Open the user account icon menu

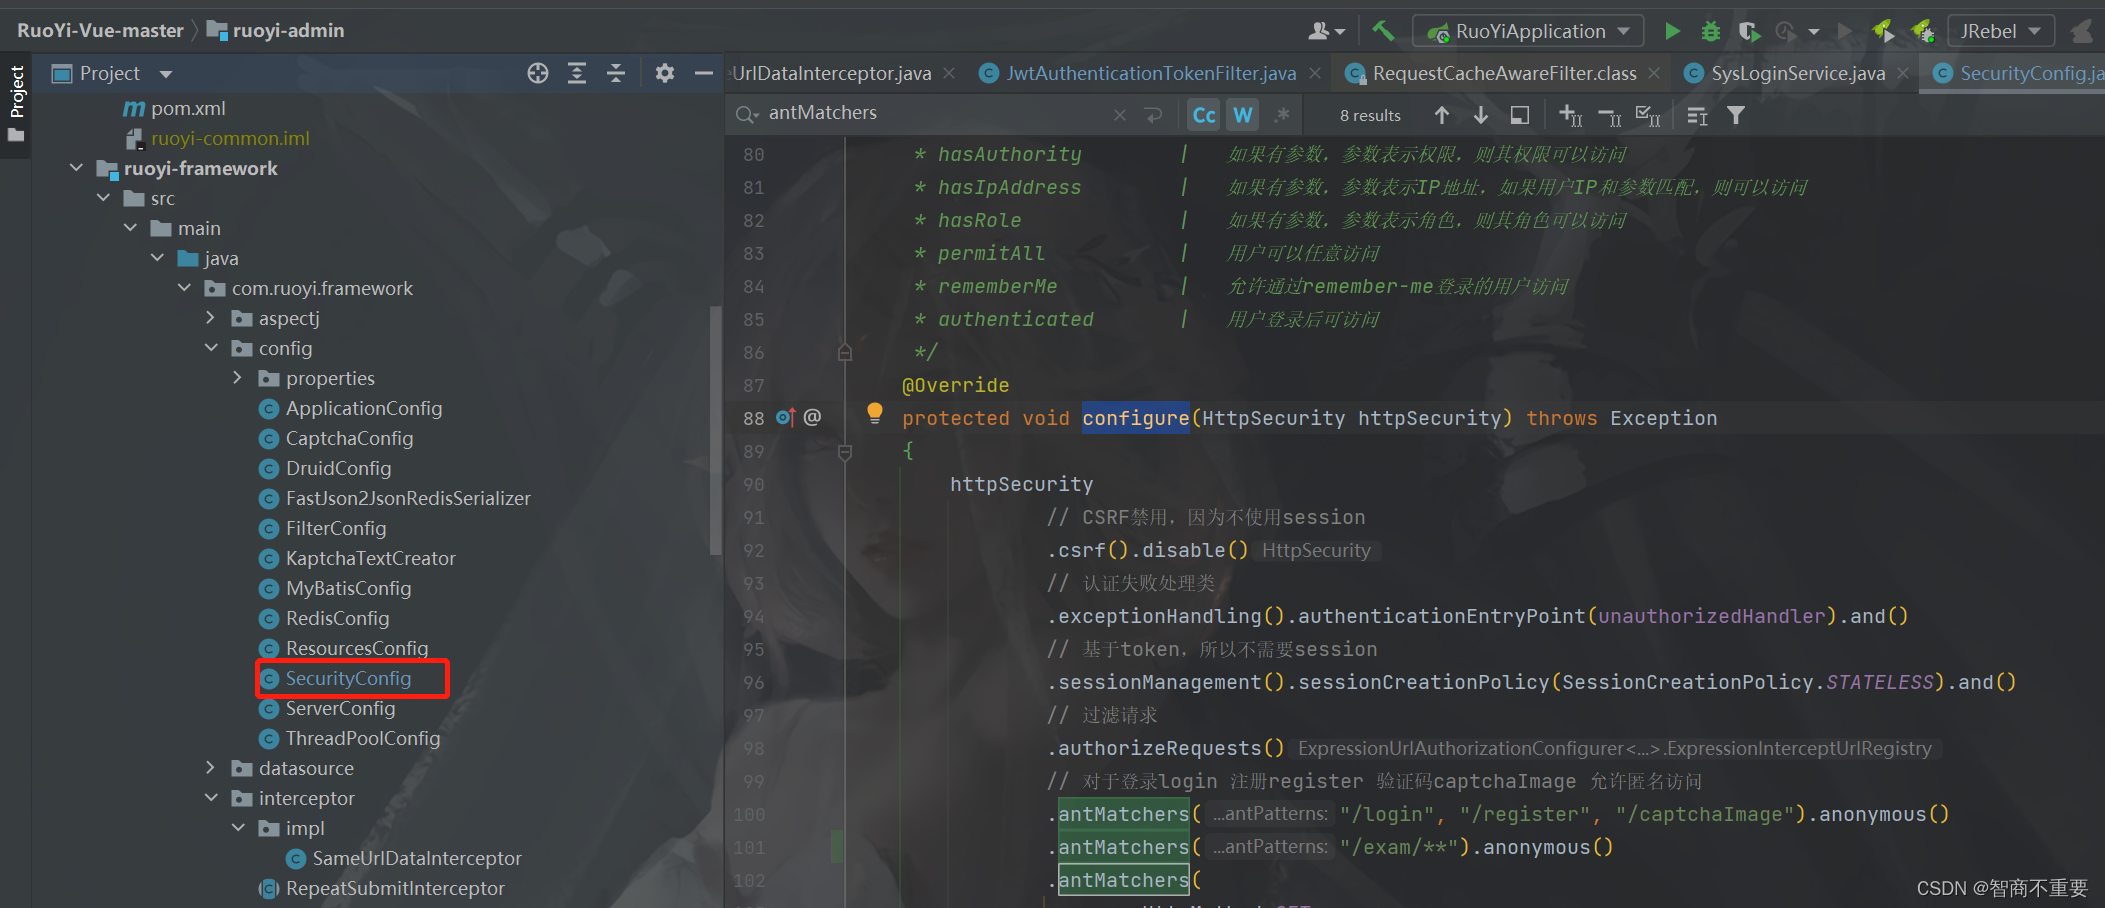1326,31
